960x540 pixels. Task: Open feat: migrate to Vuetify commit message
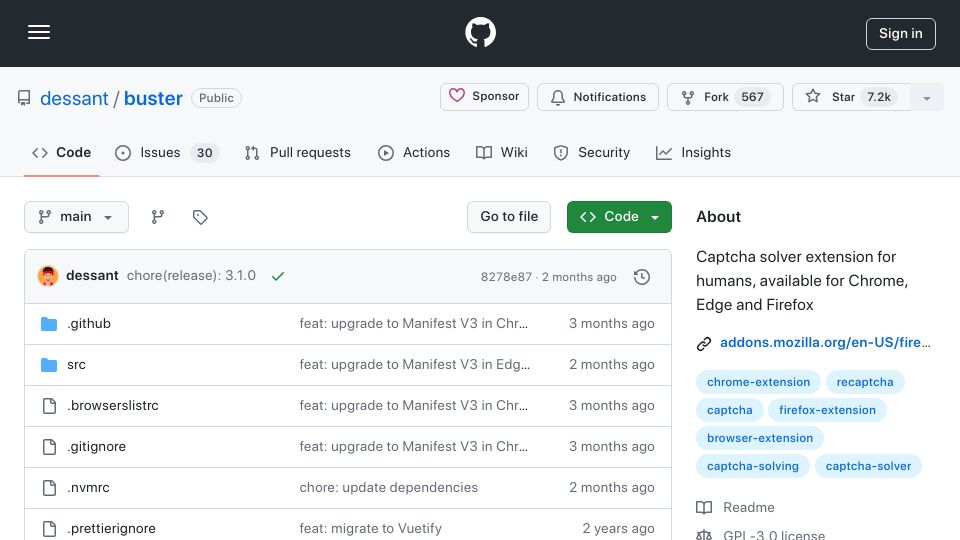pyautogui.click(x=370, y=528)
